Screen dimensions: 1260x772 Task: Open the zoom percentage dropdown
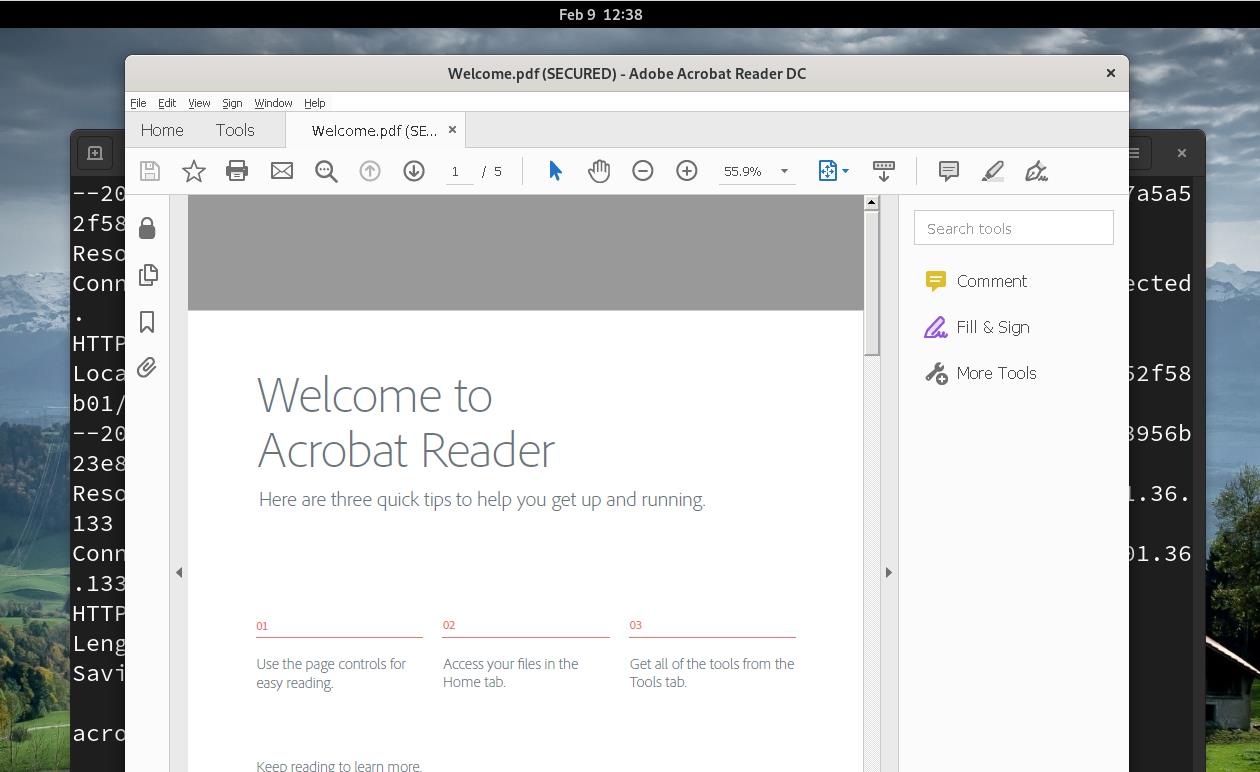point(784,171)
